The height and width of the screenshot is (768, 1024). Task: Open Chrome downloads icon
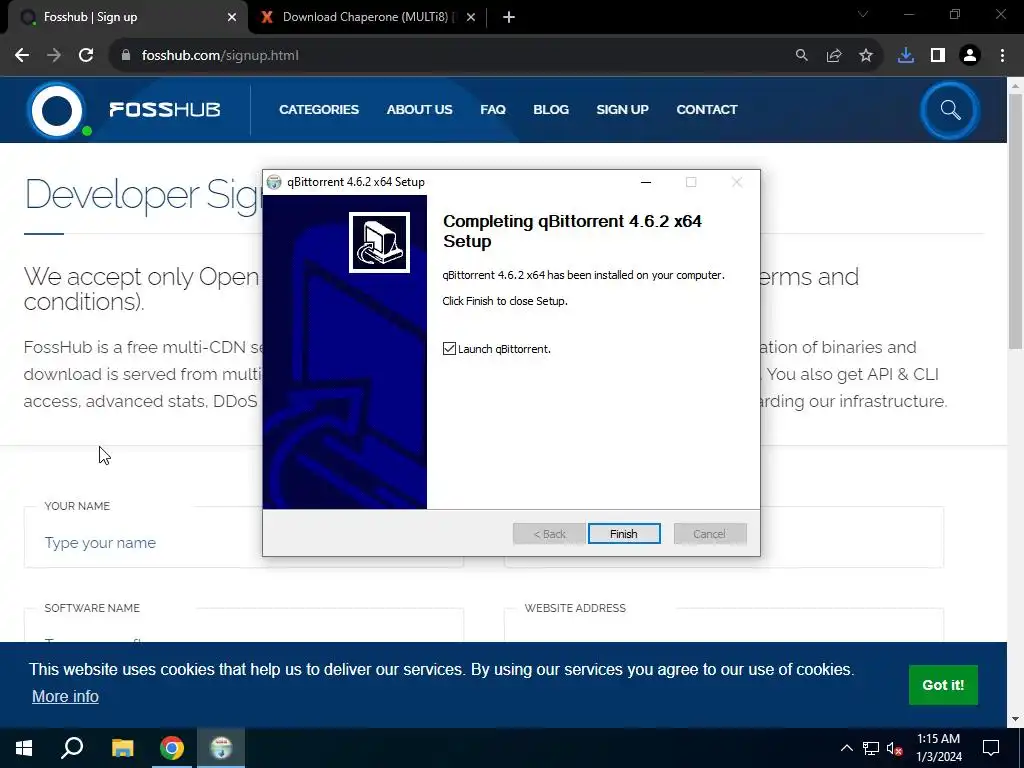(x=906, y=56)
